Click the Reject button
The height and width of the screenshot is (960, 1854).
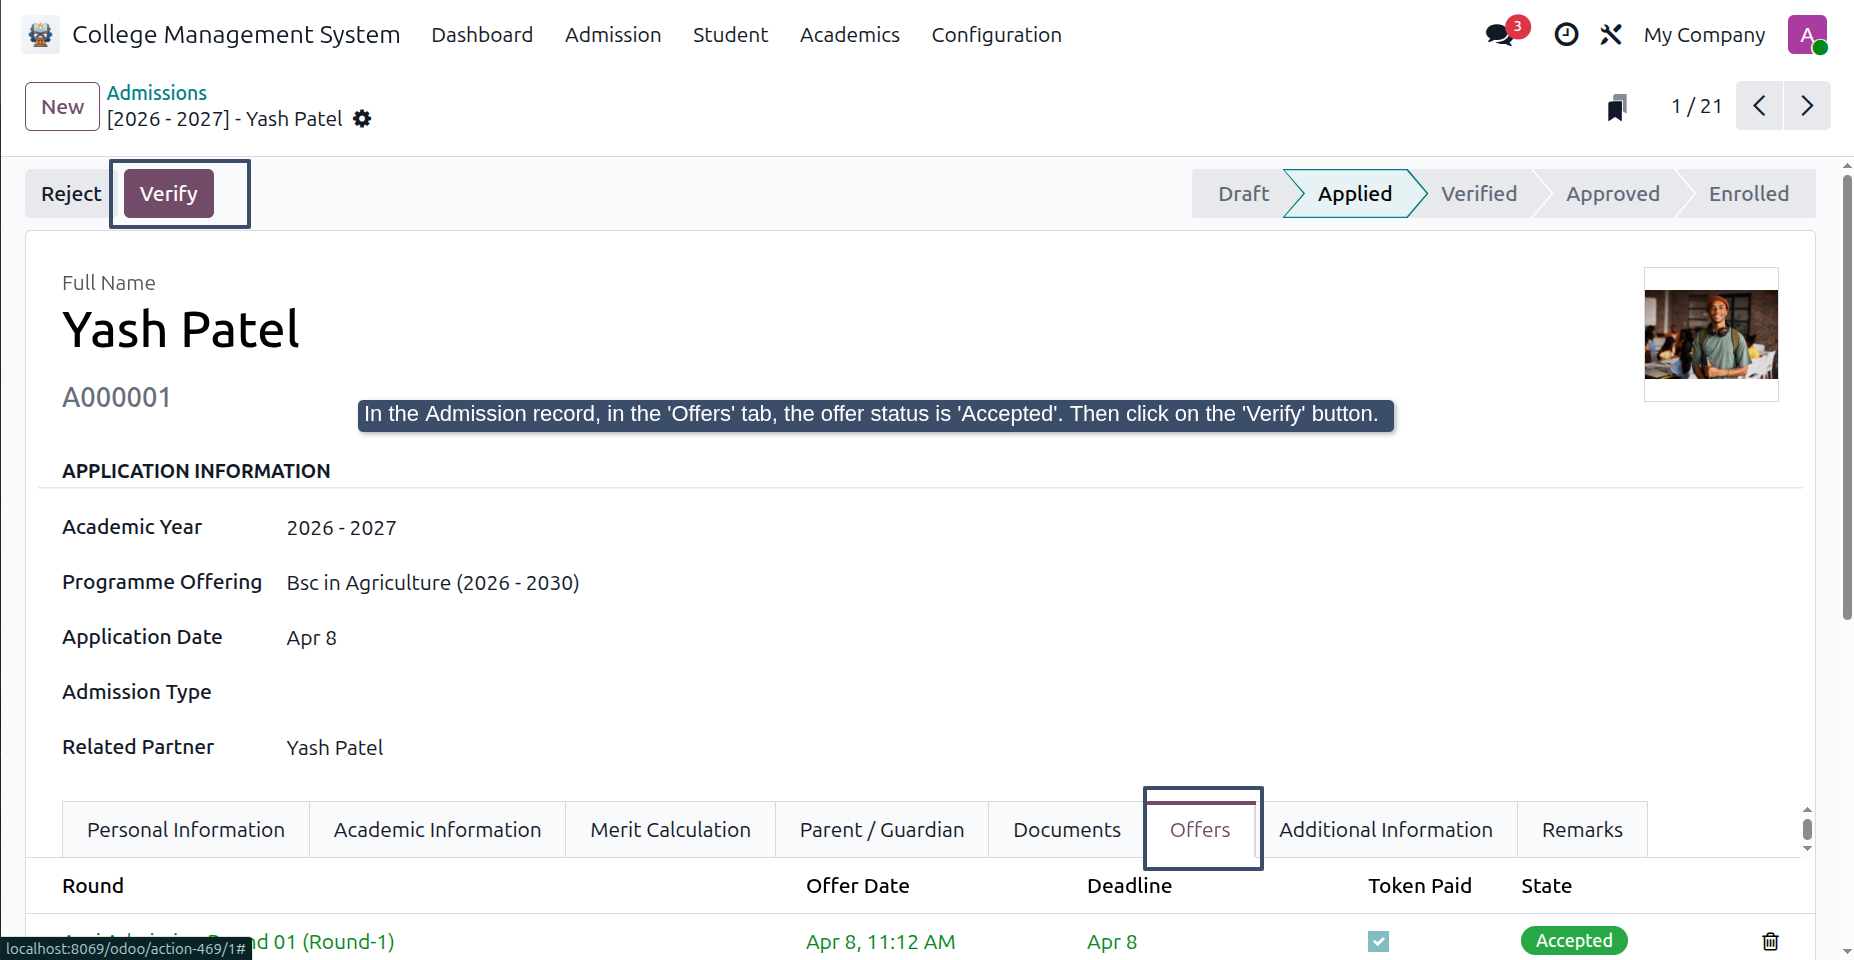tap(71, 194)
